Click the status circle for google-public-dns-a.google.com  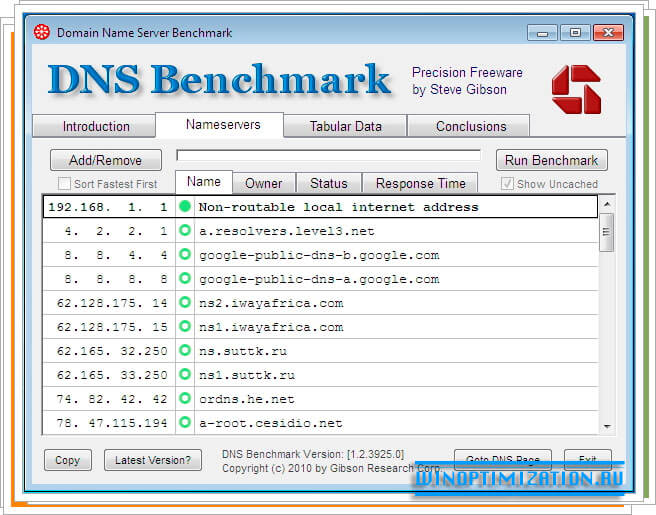(x=184, y=278)
